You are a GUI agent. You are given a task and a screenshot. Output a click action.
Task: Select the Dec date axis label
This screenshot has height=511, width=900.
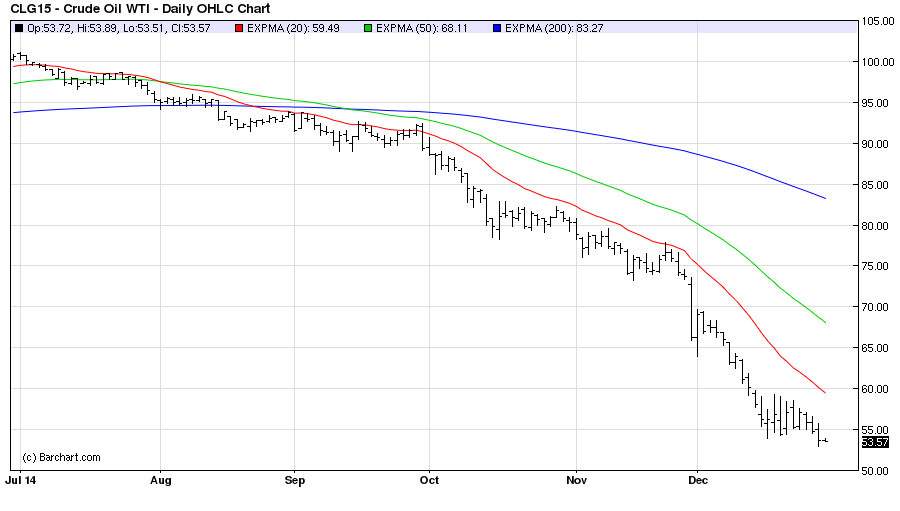[698, 481]
